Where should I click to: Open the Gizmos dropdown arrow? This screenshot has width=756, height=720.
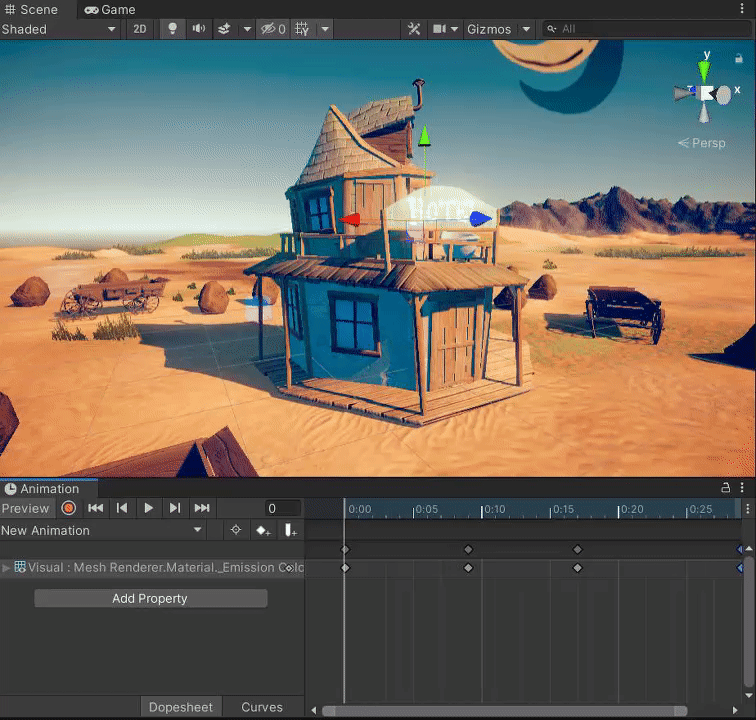[526, 29]
